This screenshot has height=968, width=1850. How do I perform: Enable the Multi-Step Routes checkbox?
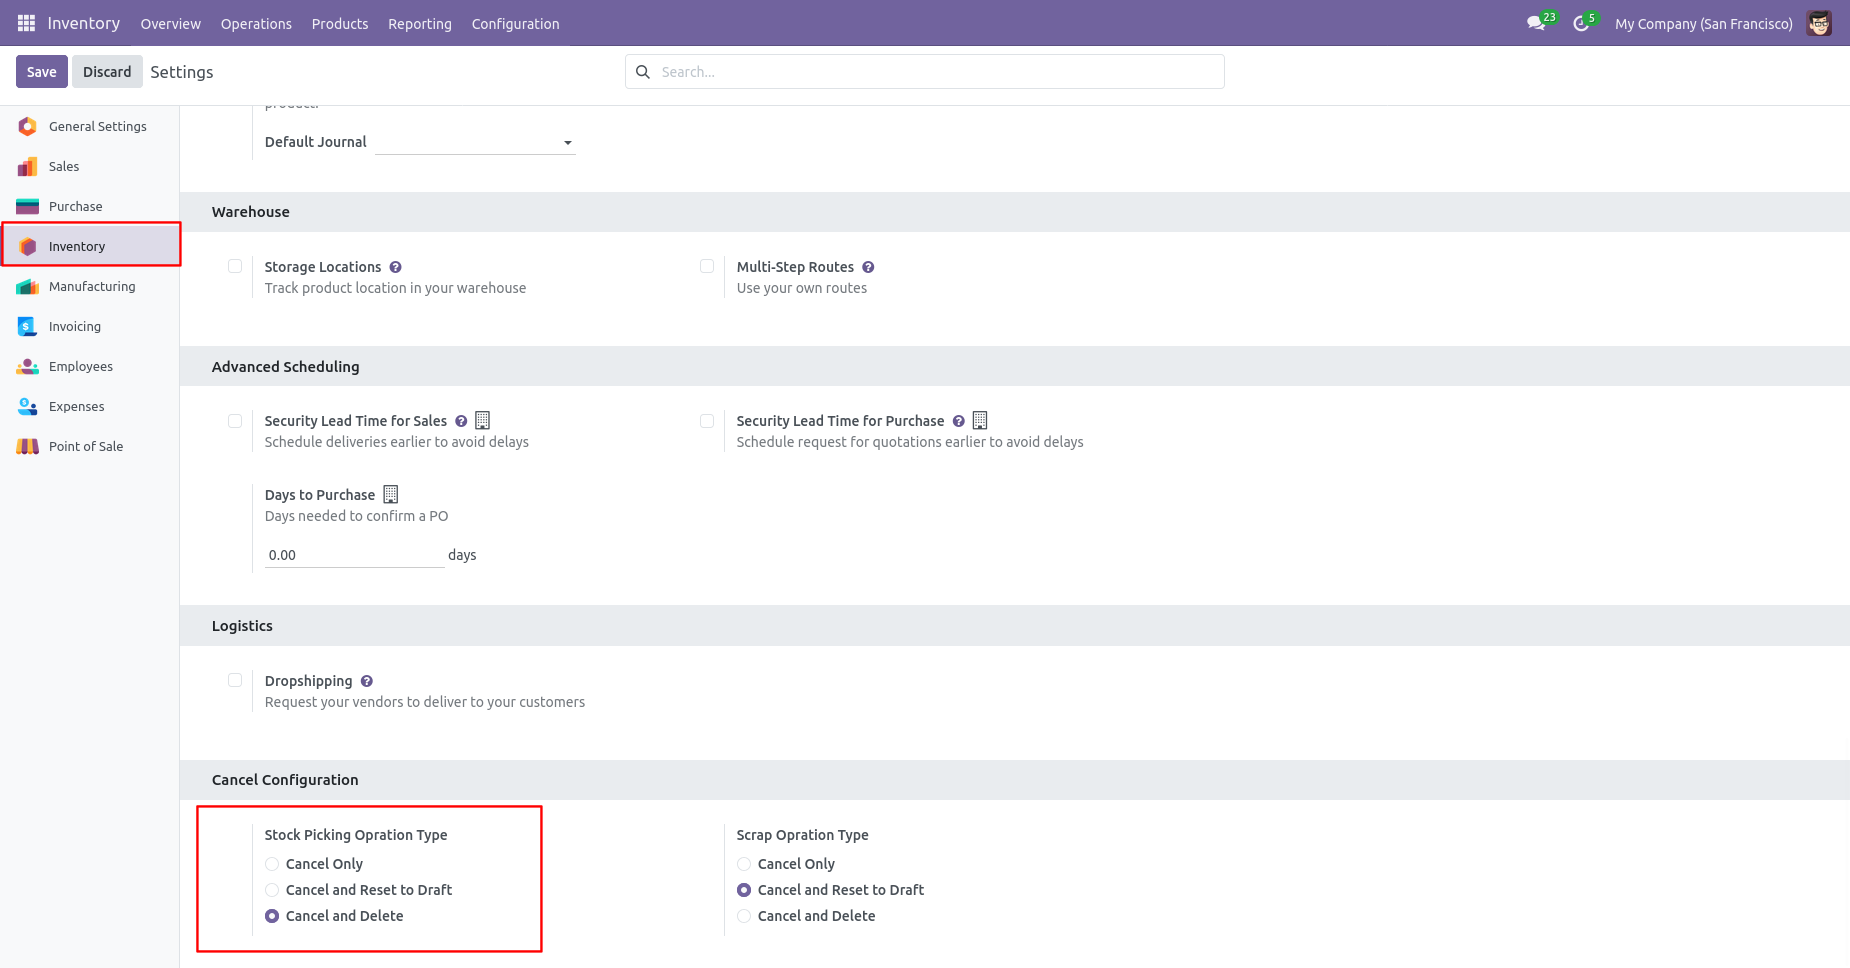tap(707, 266)
